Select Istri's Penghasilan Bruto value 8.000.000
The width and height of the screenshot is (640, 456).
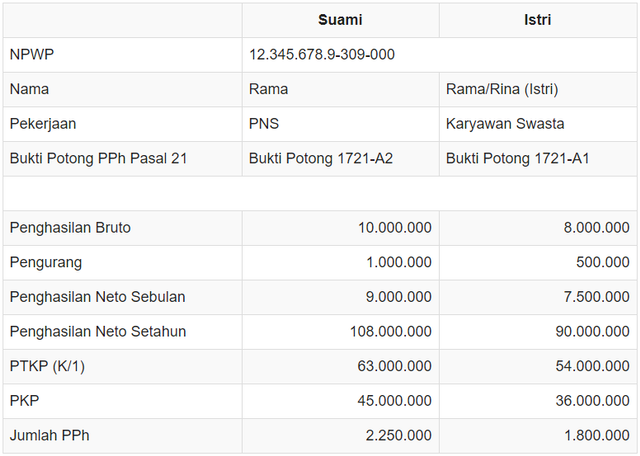pos(596,228)
